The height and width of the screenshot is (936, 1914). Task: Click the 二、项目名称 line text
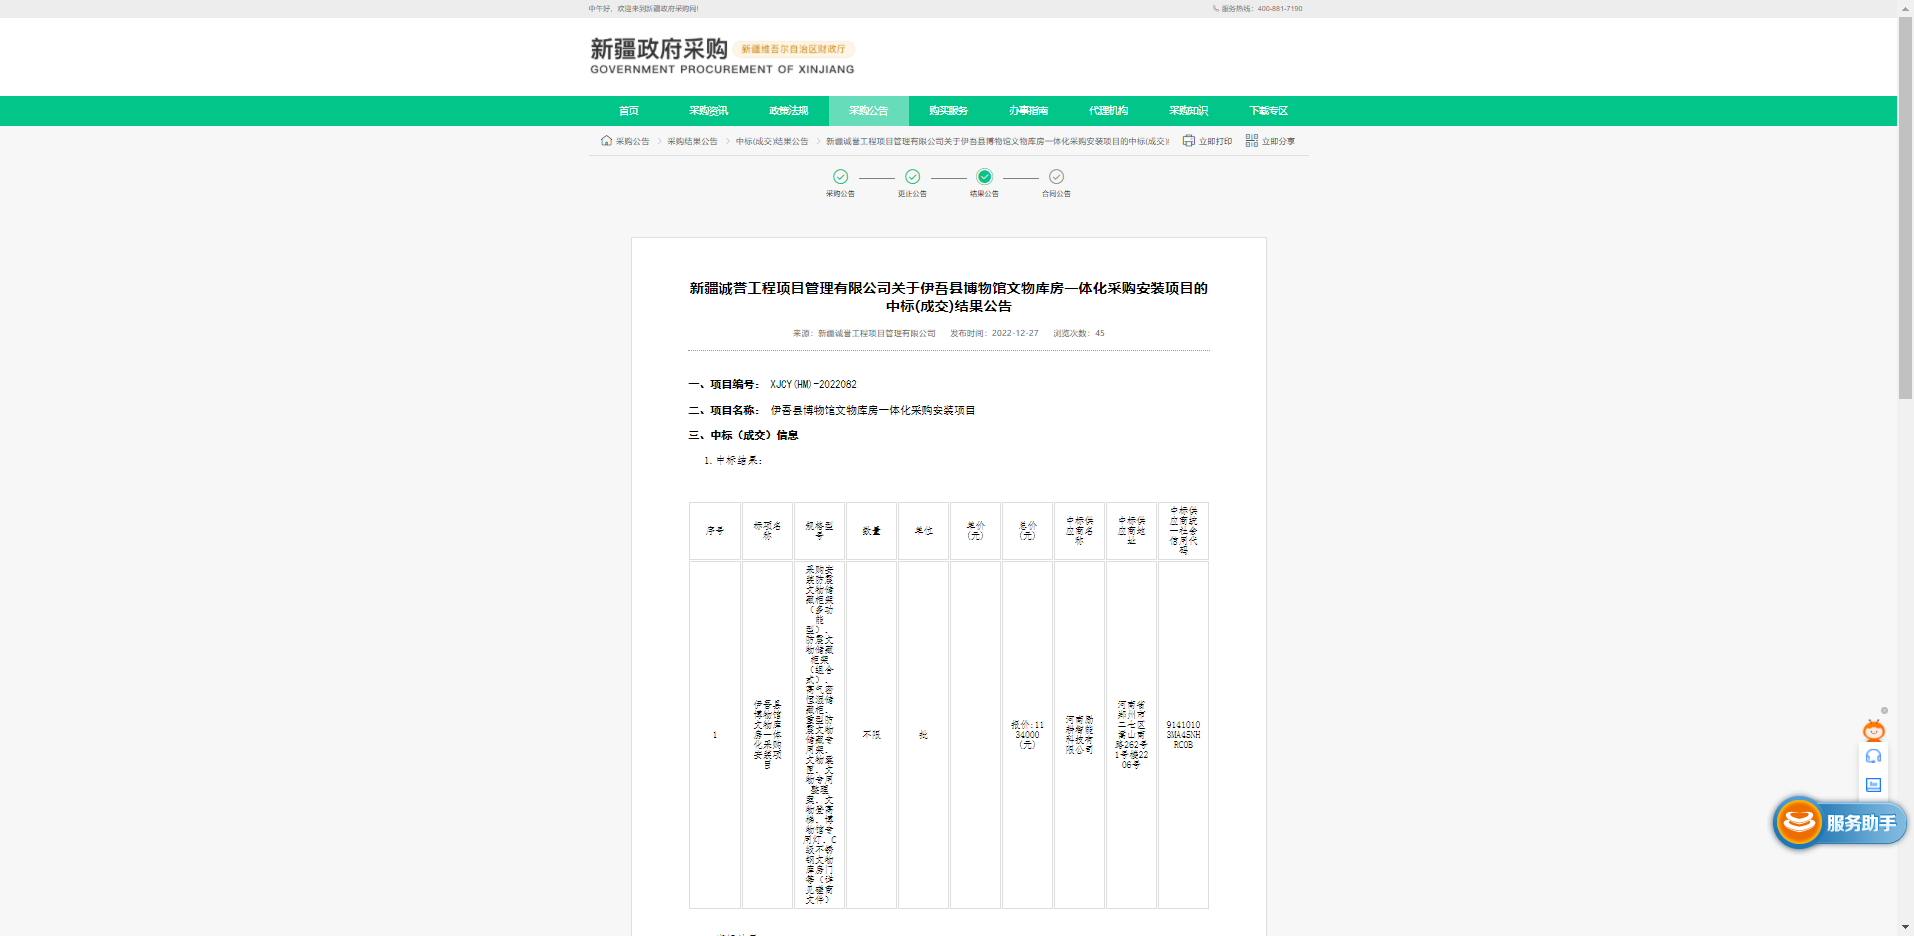pyautogui.click(x=832, y=411)
